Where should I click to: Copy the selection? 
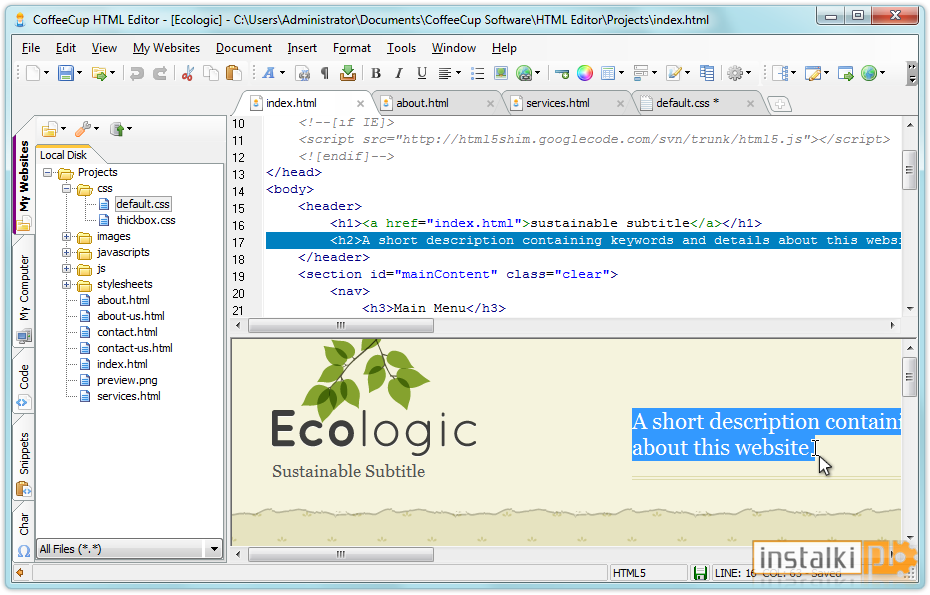tap(211, 73)
